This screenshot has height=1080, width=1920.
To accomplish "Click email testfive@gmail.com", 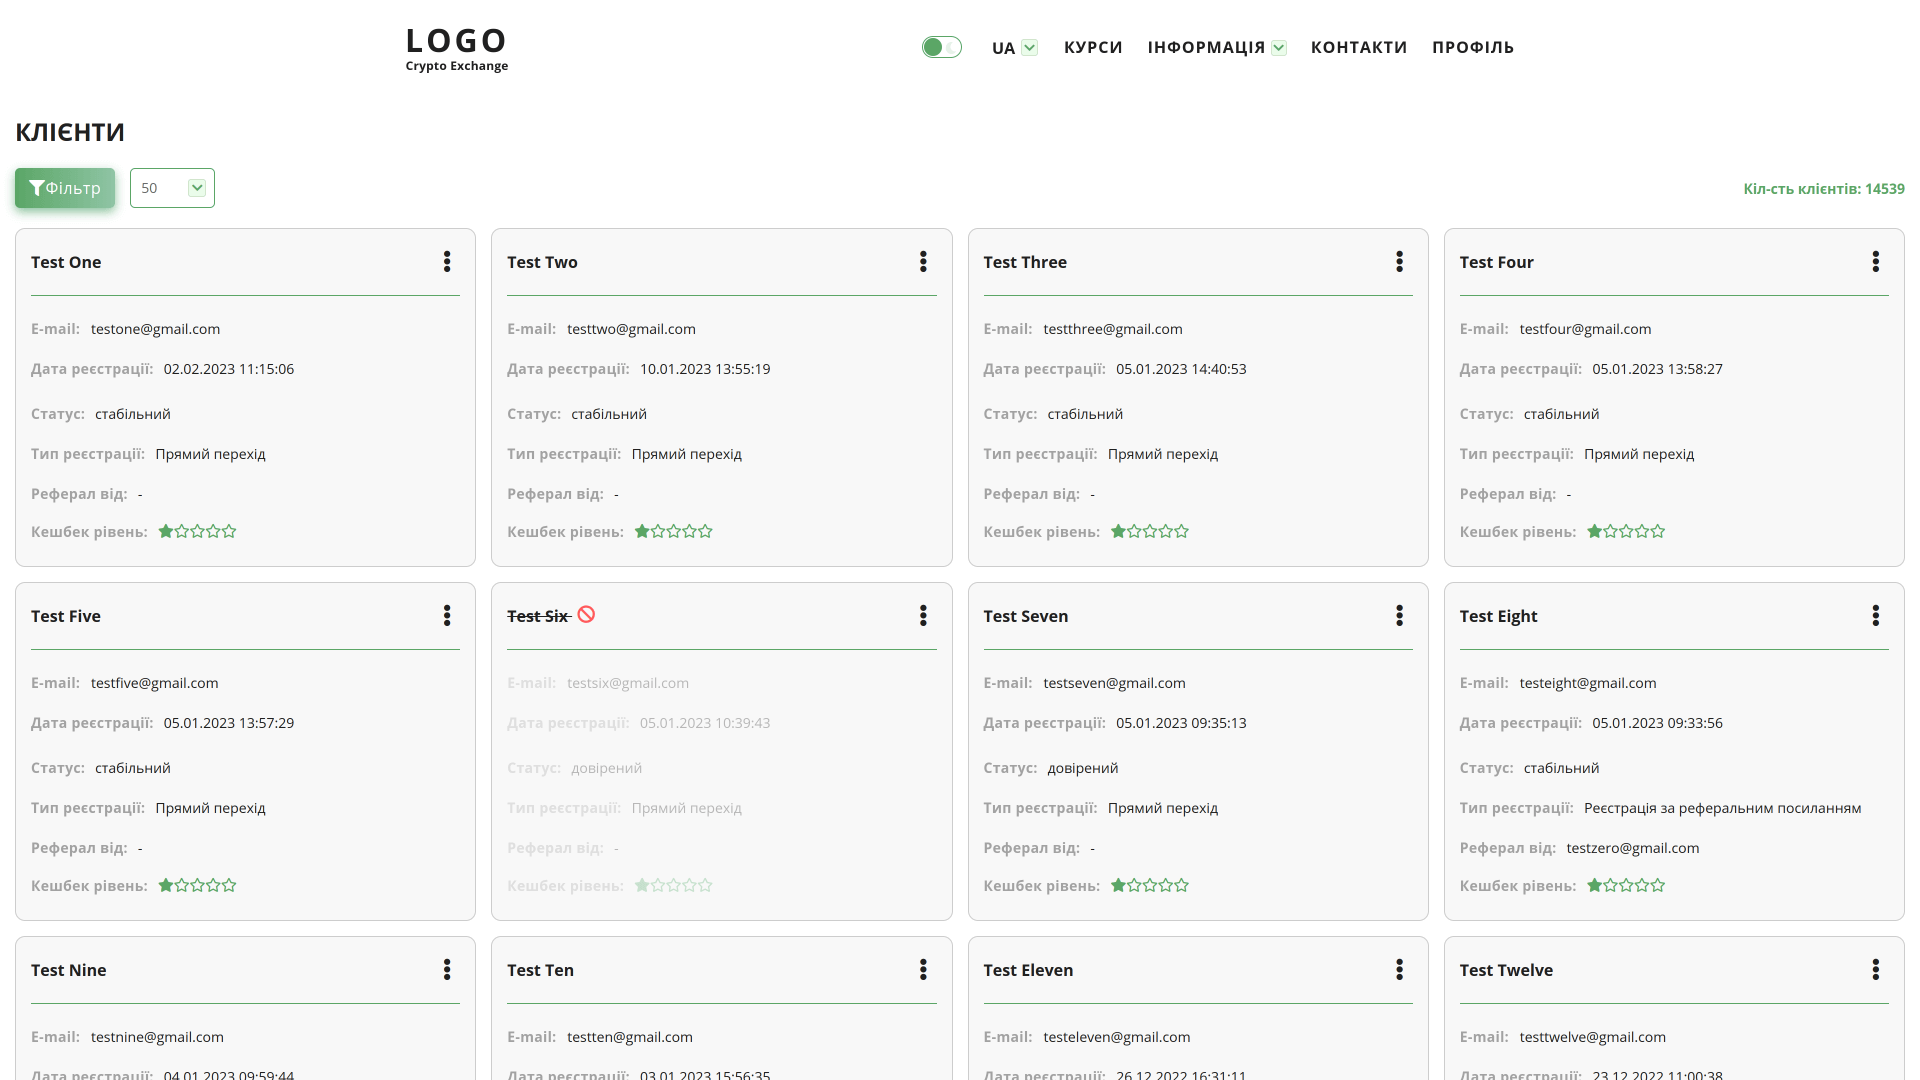I will [x=154, y=683].
